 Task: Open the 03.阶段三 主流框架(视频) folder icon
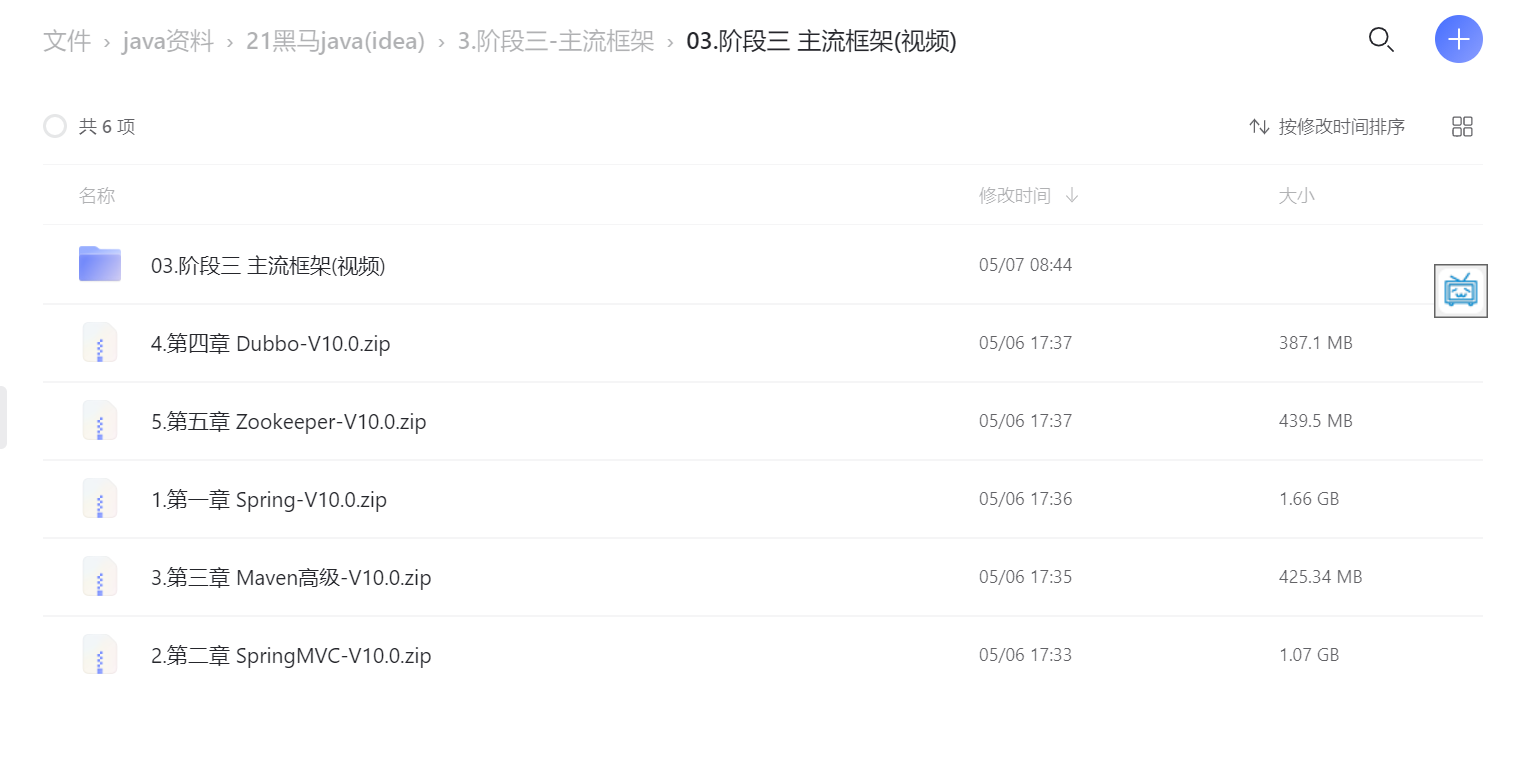(x=100, y=264)
